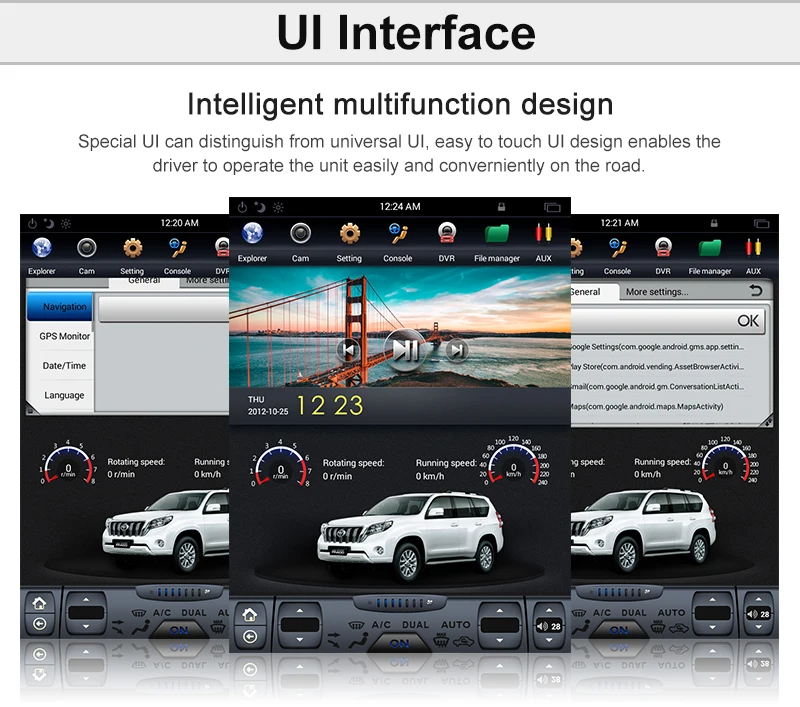Click navigation input field on 12:20 AM screen

tap(164, 309)
